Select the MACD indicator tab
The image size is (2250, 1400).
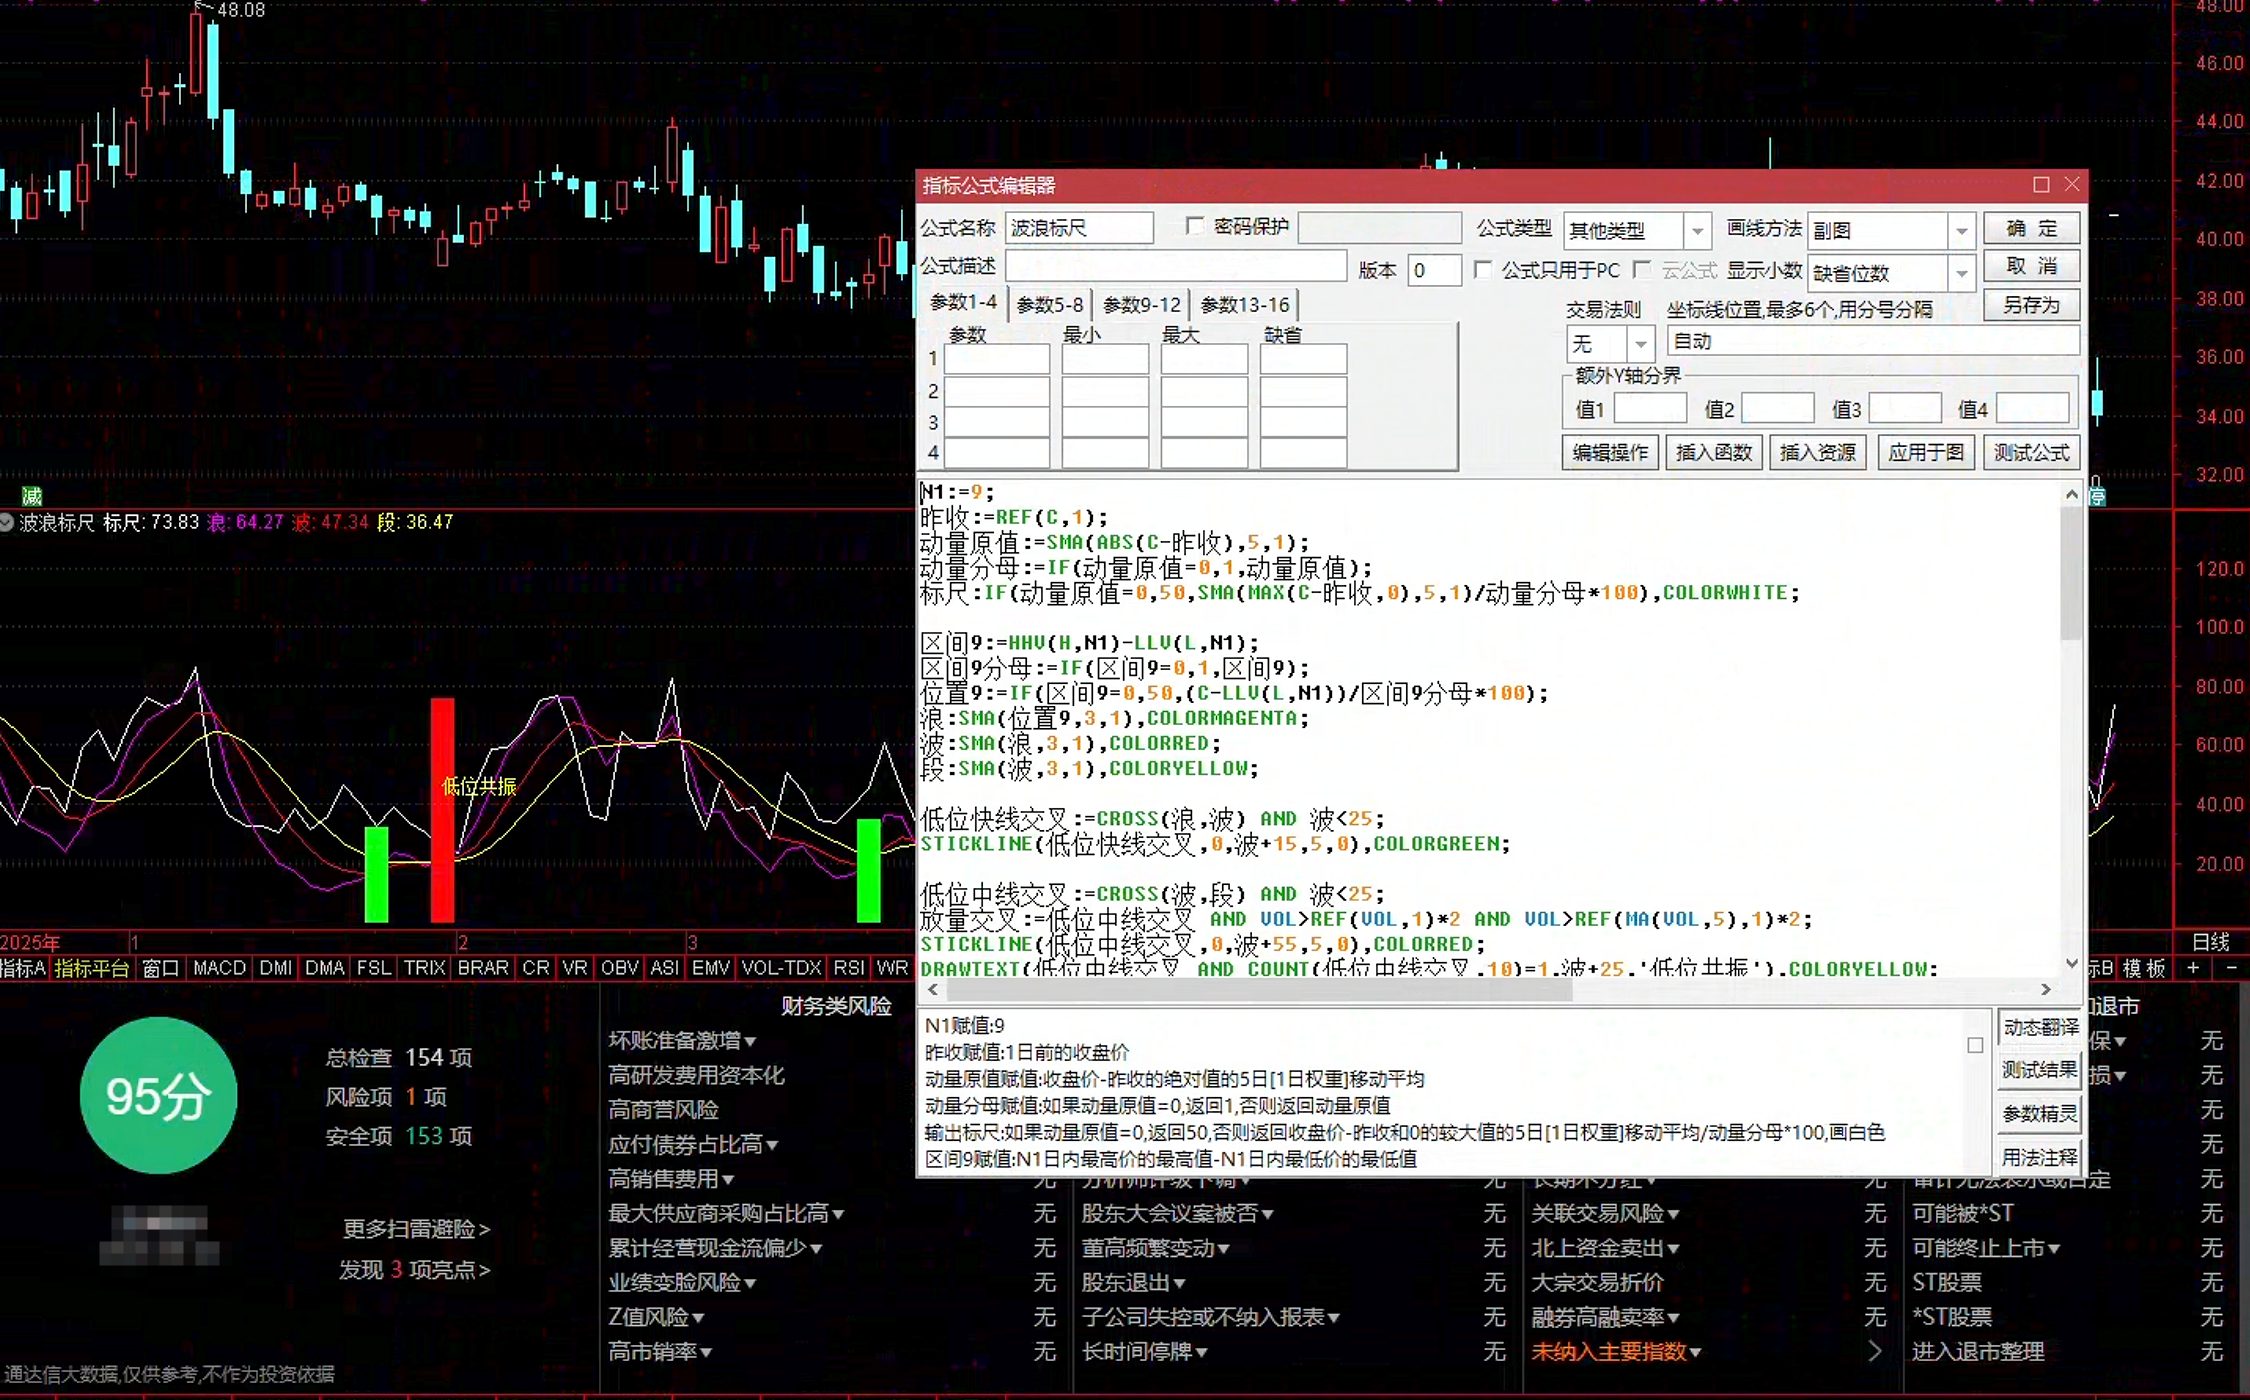(x=219, y=968)
